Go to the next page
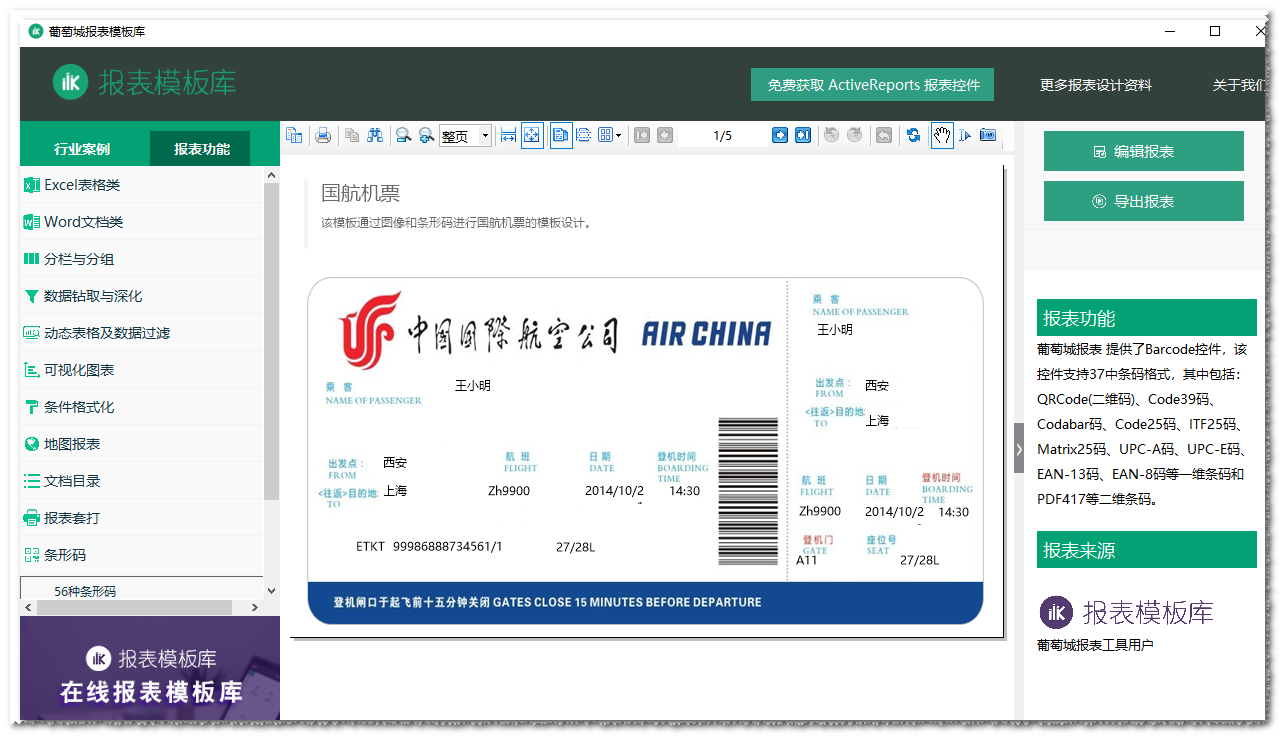This screenshot has width=1287, height=742. tap(780, 135)
